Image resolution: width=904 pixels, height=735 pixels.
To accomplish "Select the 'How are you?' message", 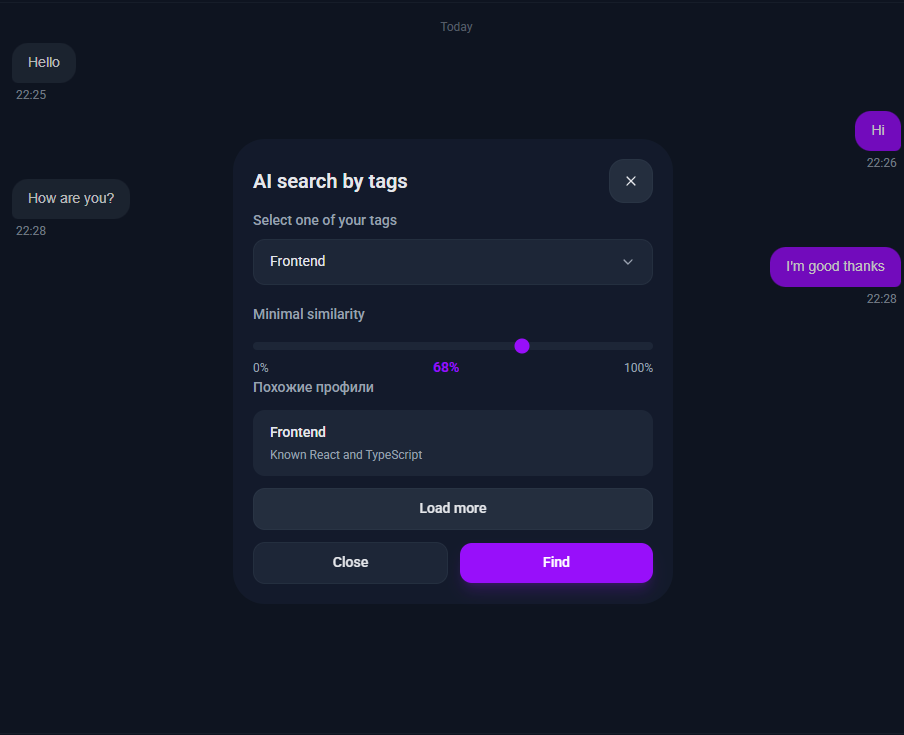I will tap(70, 198).
